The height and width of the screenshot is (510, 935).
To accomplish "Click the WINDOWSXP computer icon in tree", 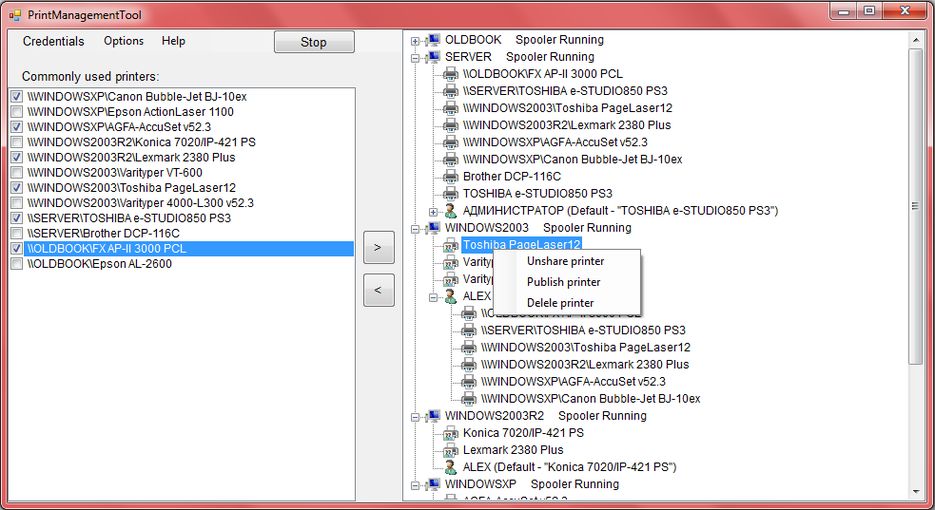I will [x=434, y=484].
